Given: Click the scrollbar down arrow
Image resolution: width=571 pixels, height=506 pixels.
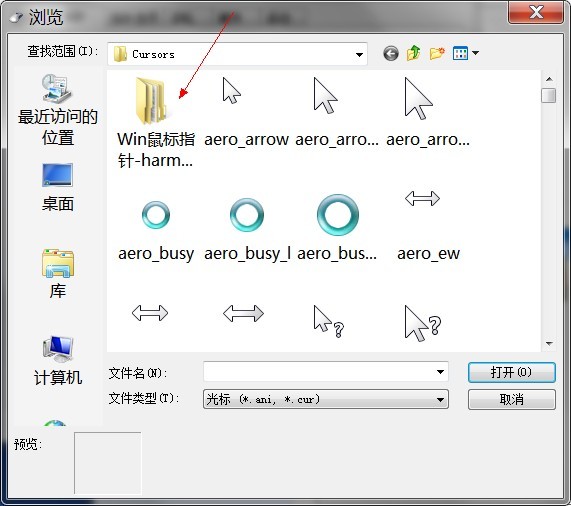Looking at the screenshot, I should [x=549, y=343].
